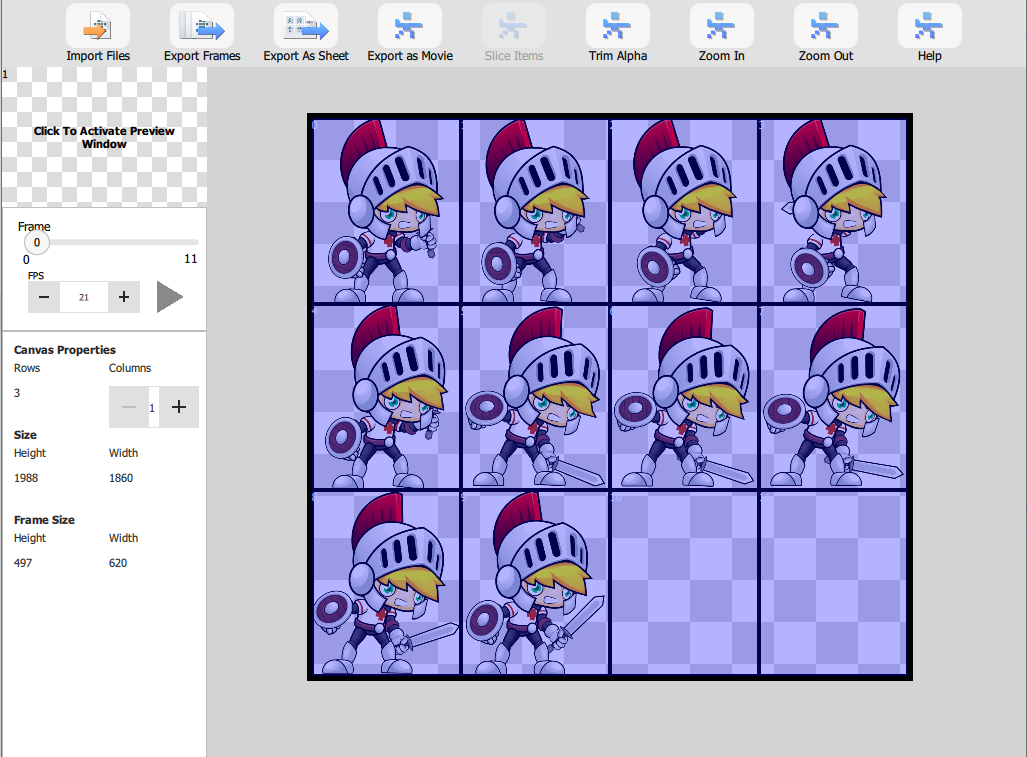This screenshot has height=757, width=1027.
Task: Open Export Frames from toolbar
Action: 202,26
